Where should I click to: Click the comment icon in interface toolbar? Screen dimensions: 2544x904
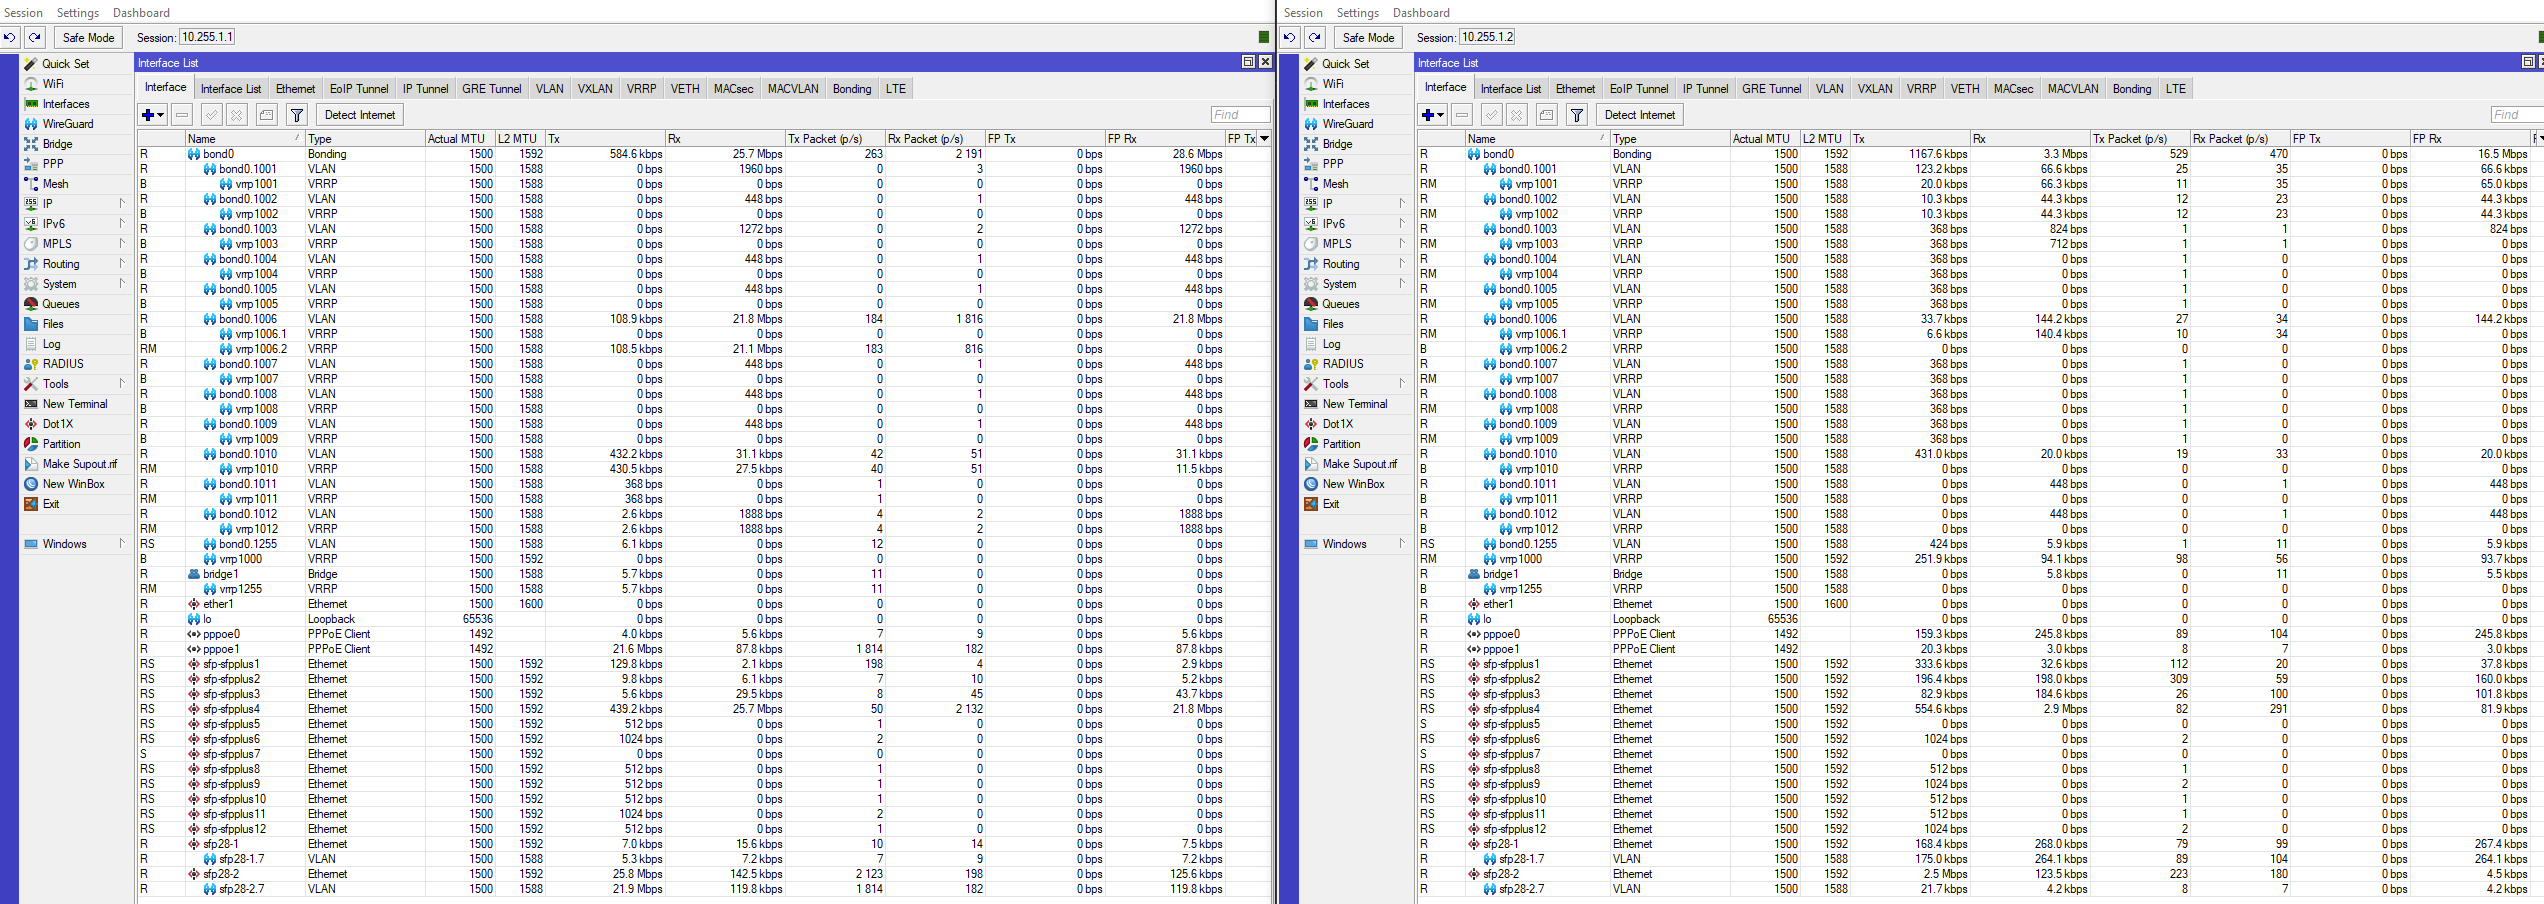tap(266, 114)
